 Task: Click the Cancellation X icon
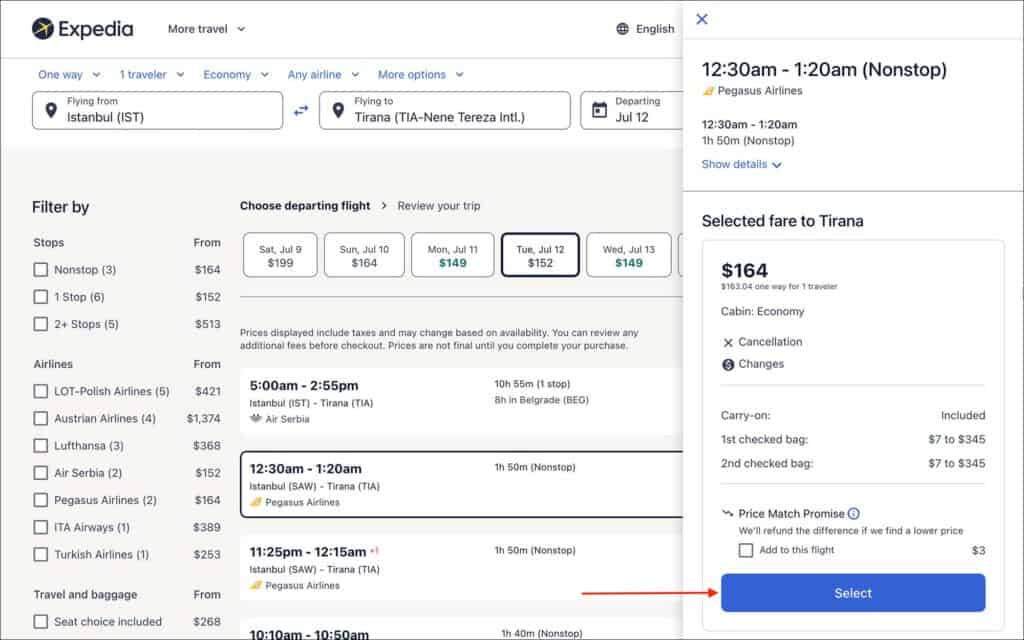point(728,342)
